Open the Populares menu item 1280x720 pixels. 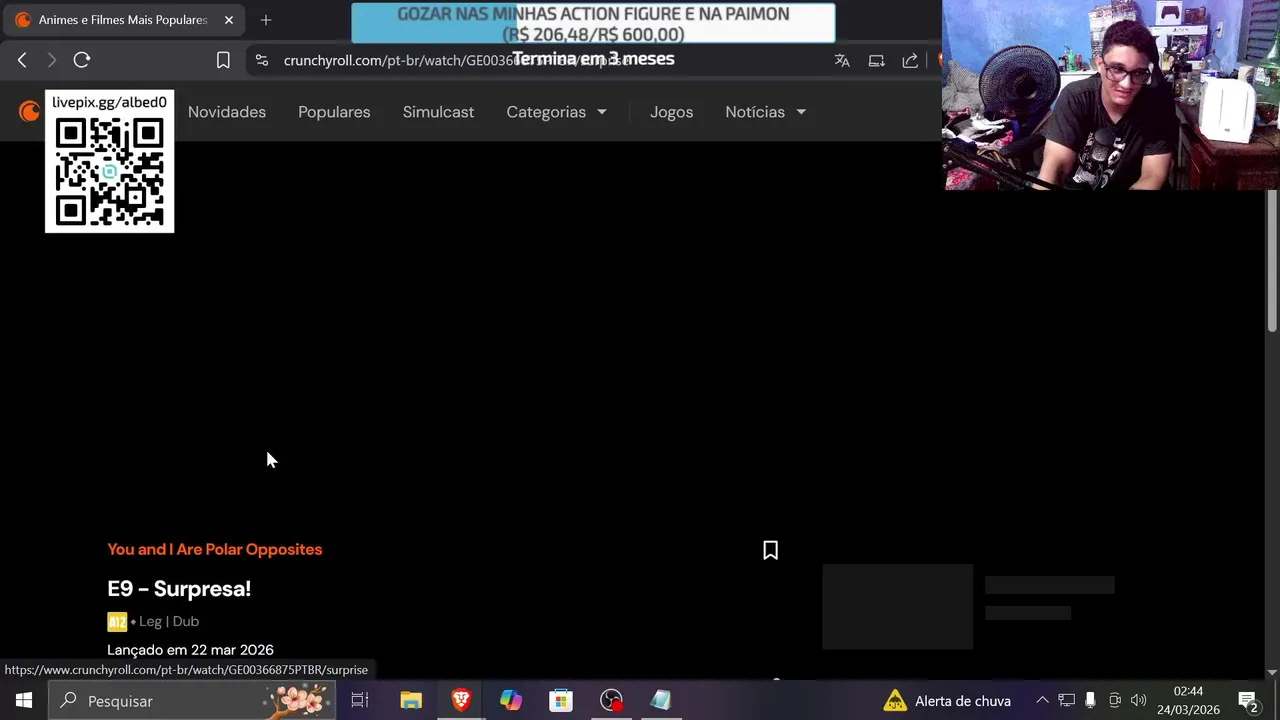coord(334,112)
